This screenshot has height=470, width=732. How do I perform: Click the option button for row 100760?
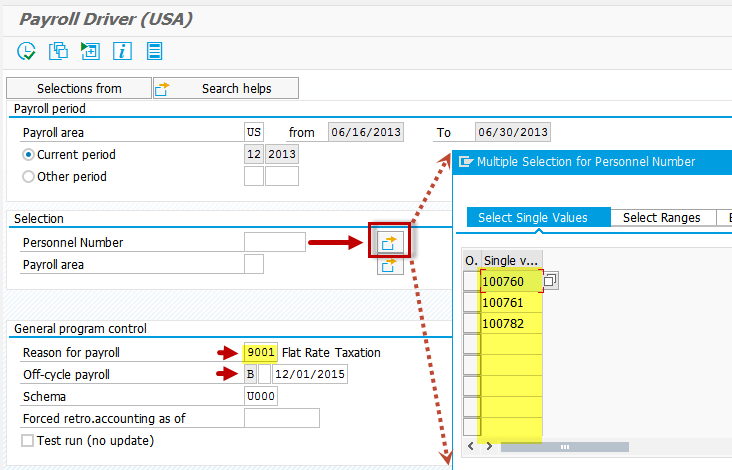tap(472, 281)
